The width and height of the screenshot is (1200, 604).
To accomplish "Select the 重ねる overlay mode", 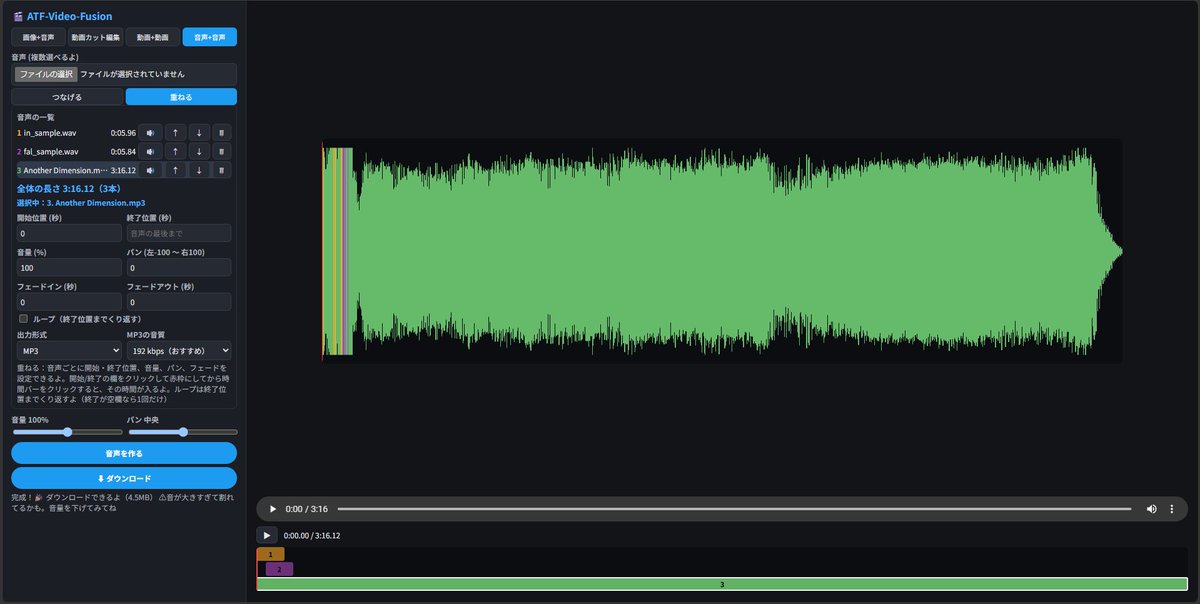I will click(x=181, y=97).
